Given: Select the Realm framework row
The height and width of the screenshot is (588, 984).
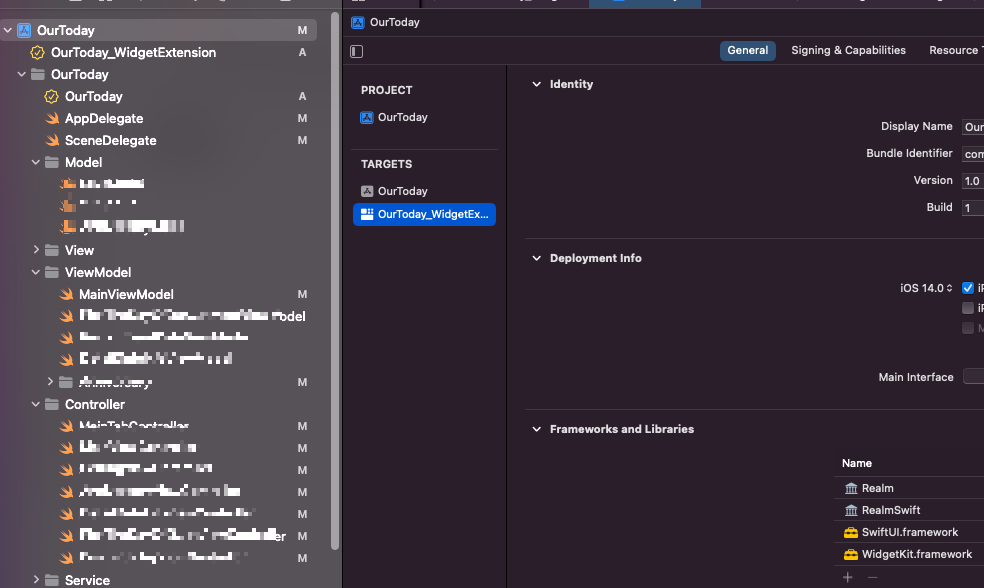Looking at the screenshot, I should (909, 488).
